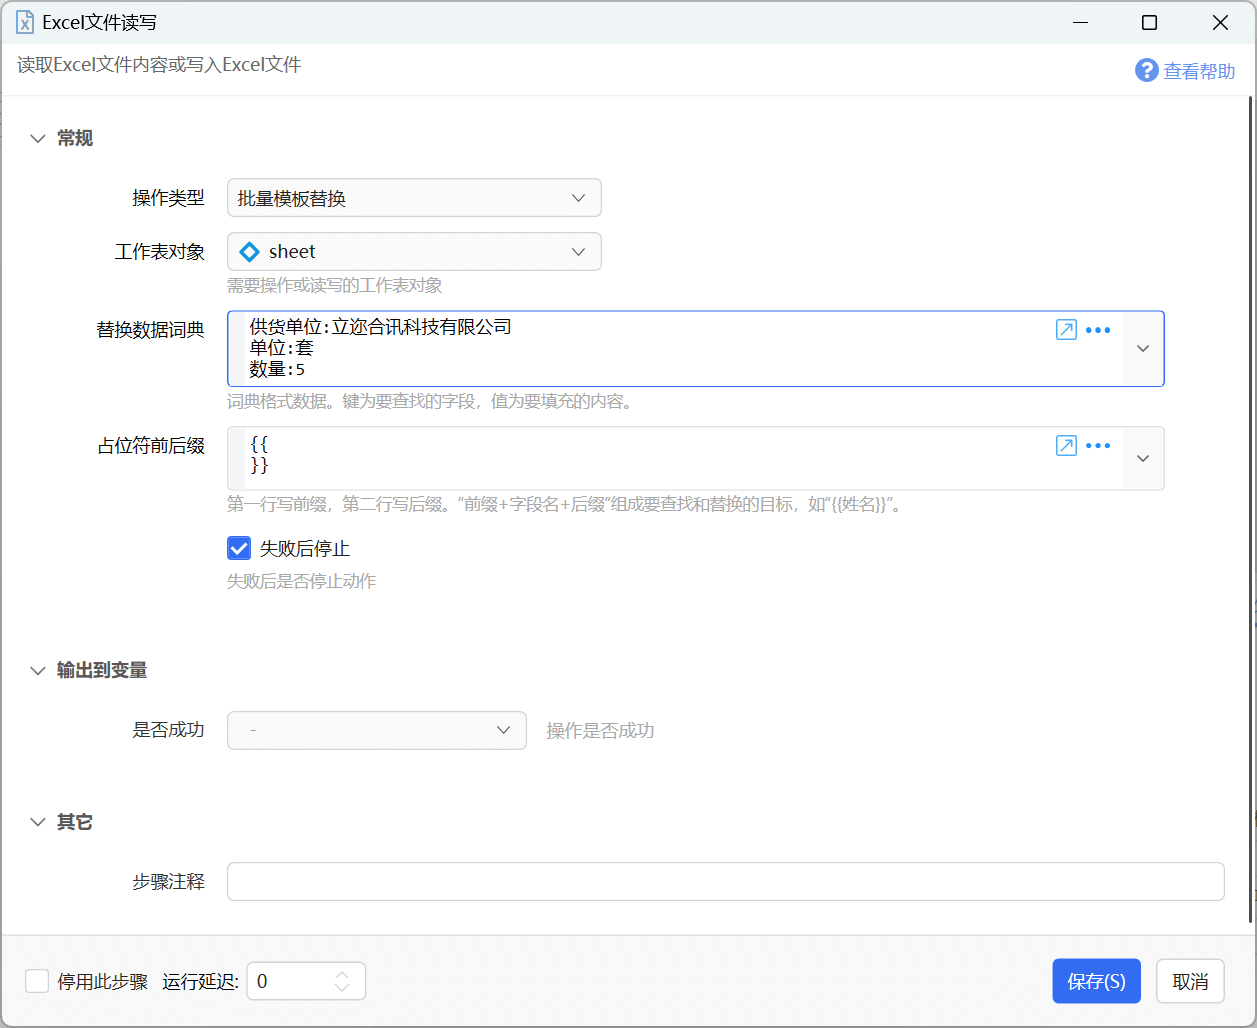Open three-dots menu for 占位符前后缀

coord(1098,446)
